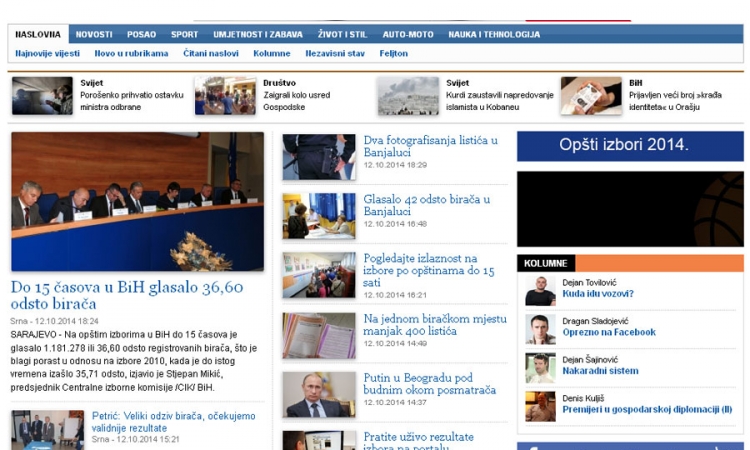Image resolution: width=750 pixels, height=450 pixels.
Task: Click the Opšti izbori 2014 banner
Action: [x=630, y=146]
